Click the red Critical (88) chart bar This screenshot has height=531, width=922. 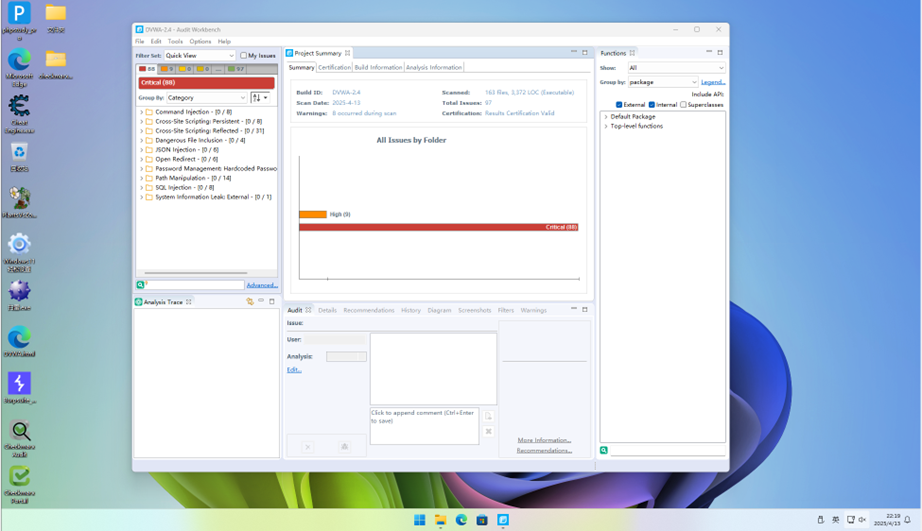click(x=439, y=227)
